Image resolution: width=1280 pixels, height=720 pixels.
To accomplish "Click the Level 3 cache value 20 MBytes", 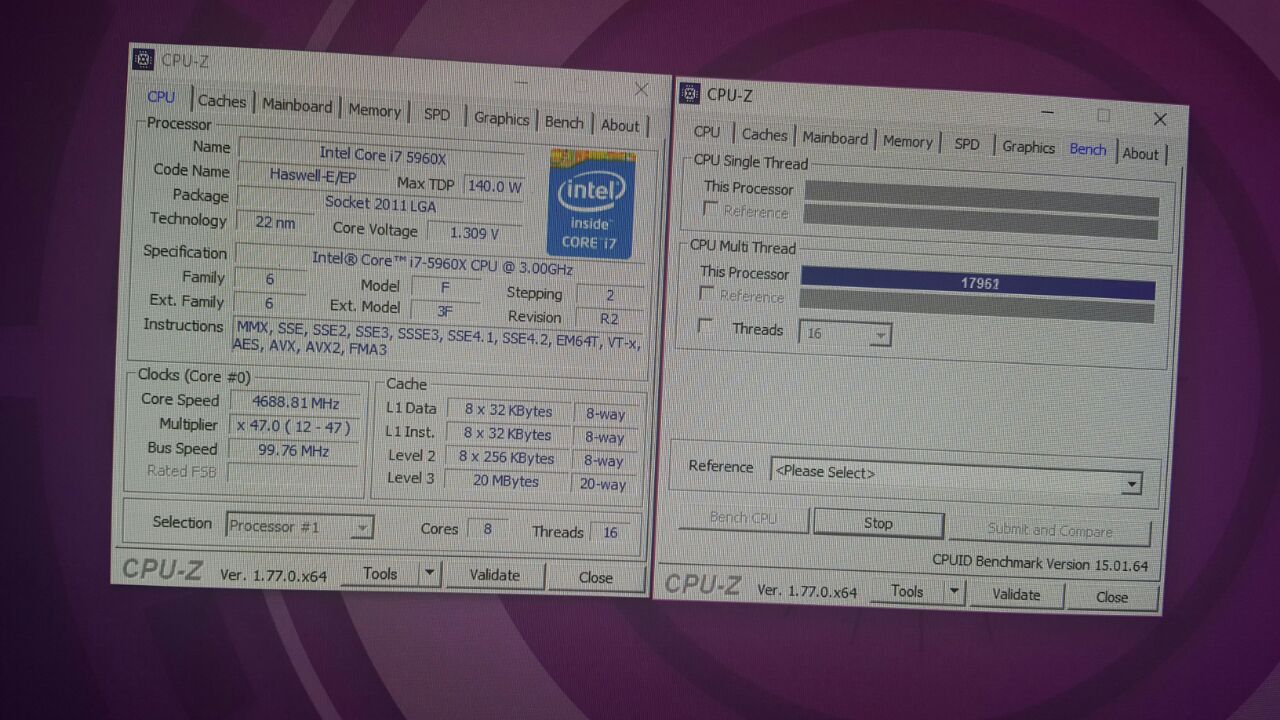I will (x=505, y=481).
